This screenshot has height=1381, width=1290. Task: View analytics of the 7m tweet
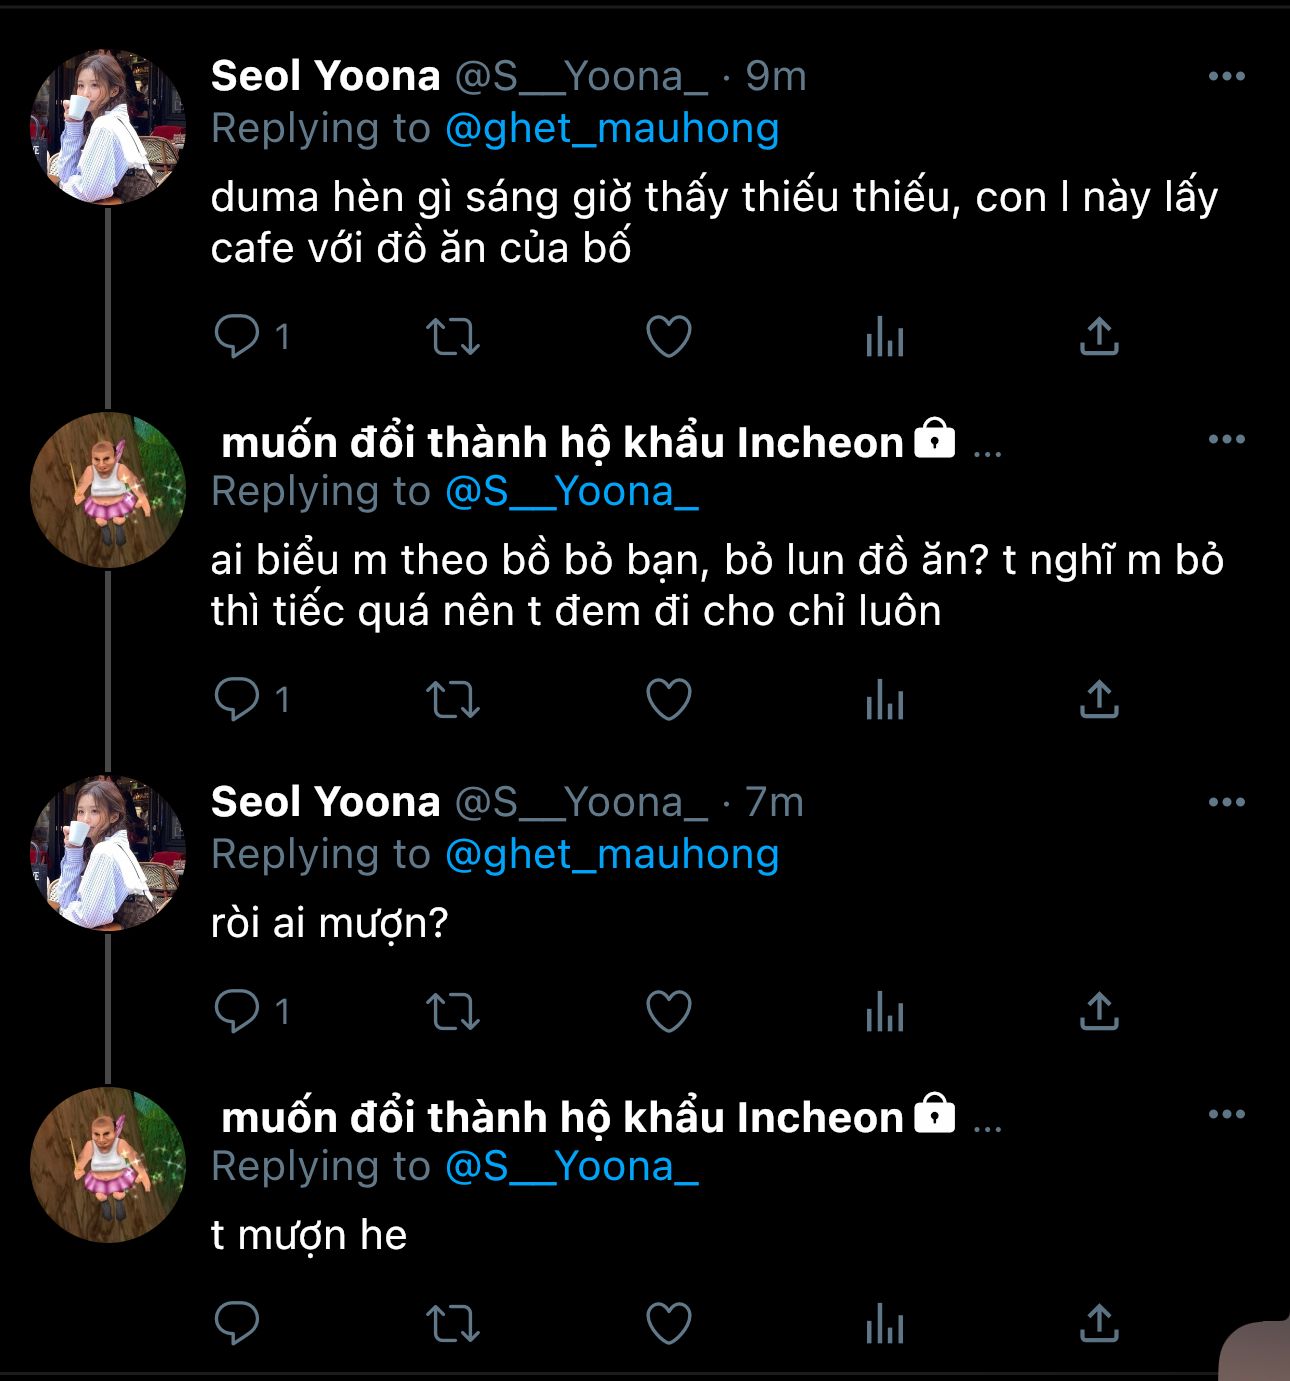(x=884, y=1011)
